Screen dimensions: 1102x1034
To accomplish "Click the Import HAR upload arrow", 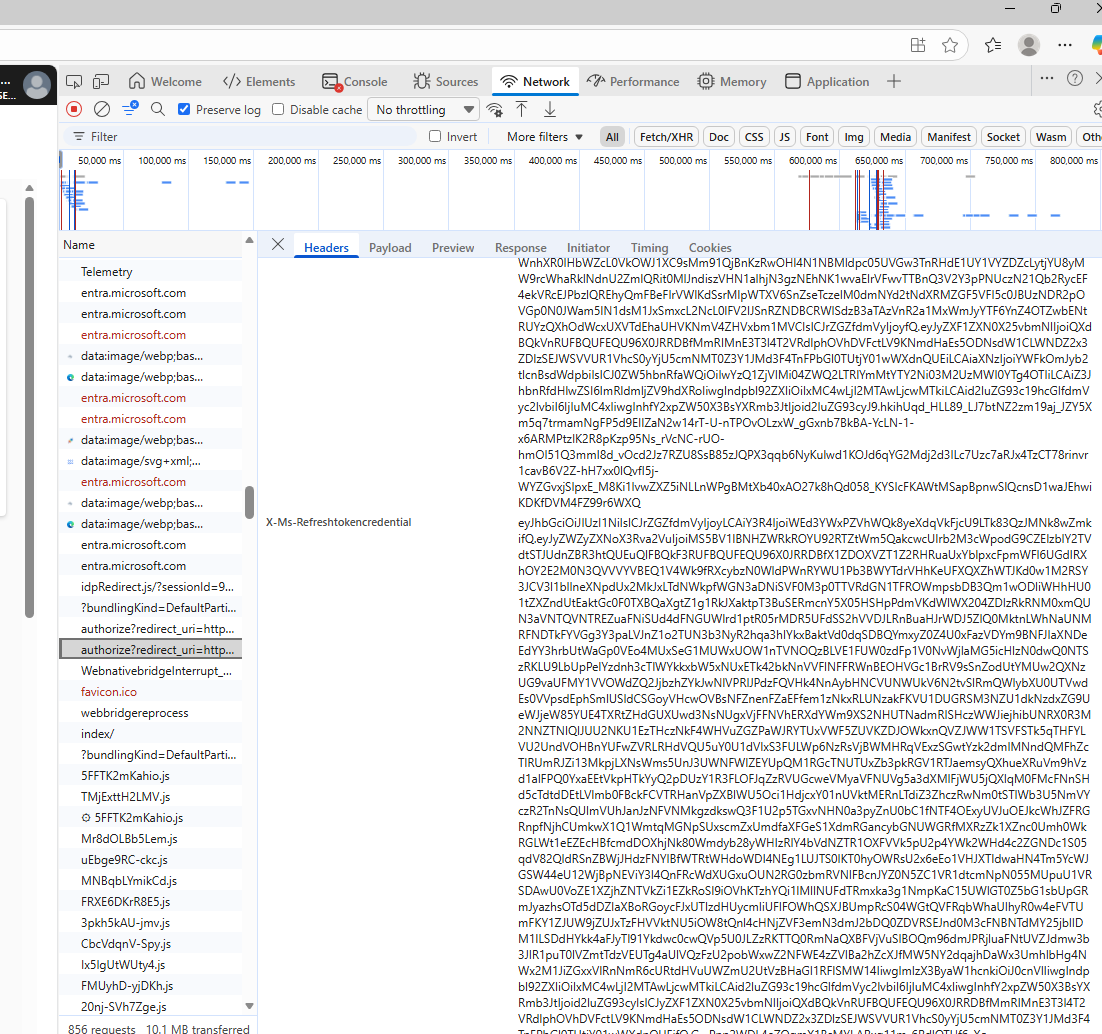I will [521, 109].
